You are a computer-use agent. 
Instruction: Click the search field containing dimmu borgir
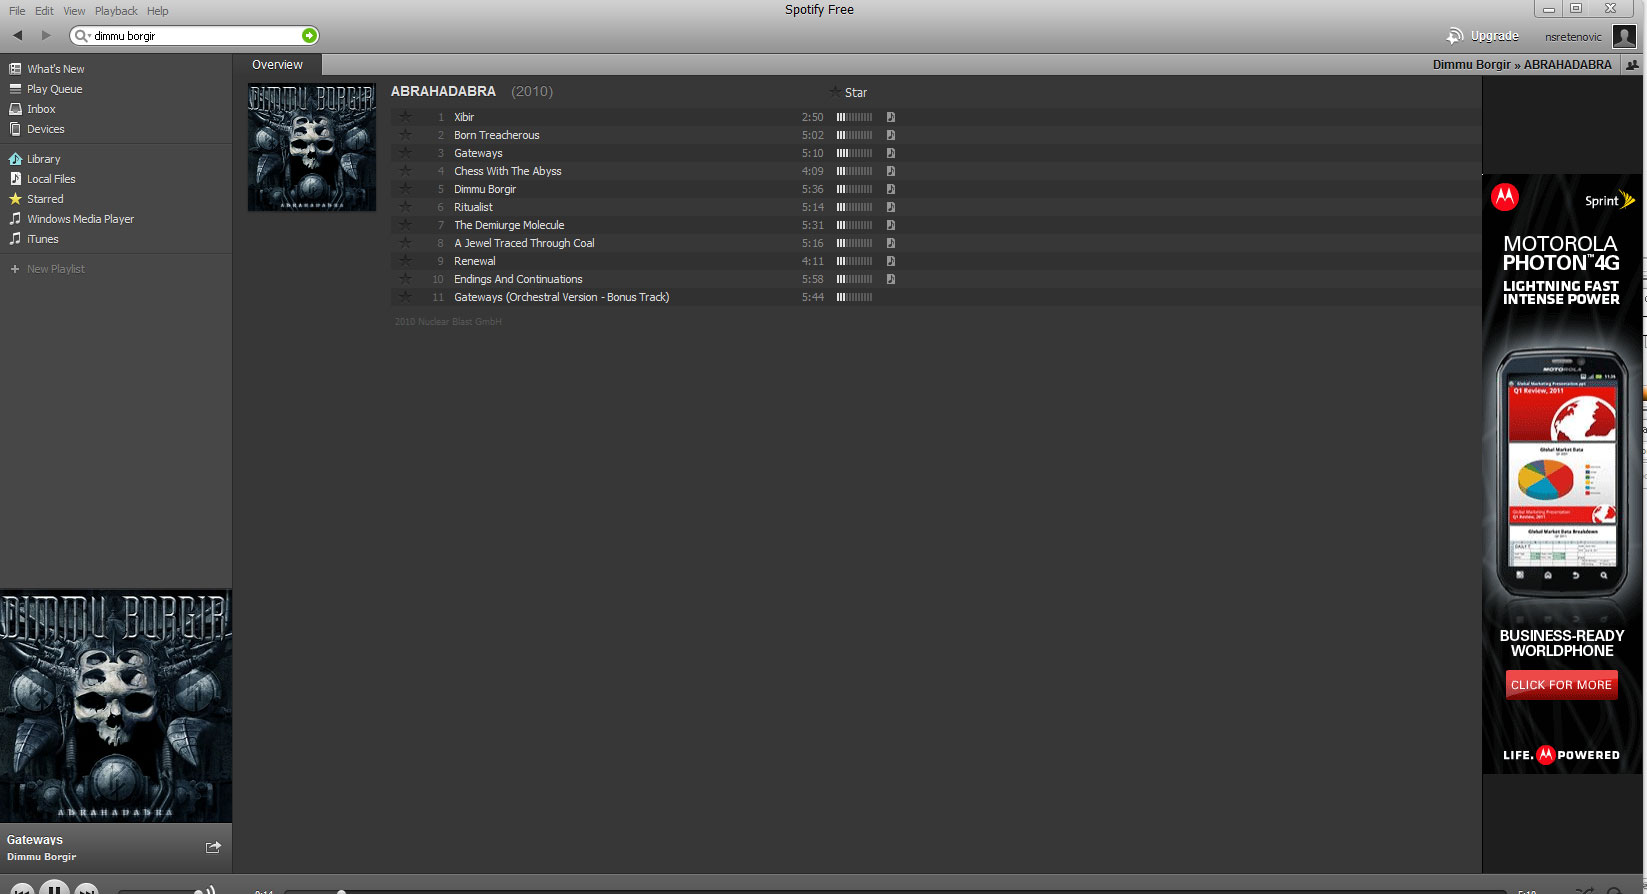(x=196, y=36)
